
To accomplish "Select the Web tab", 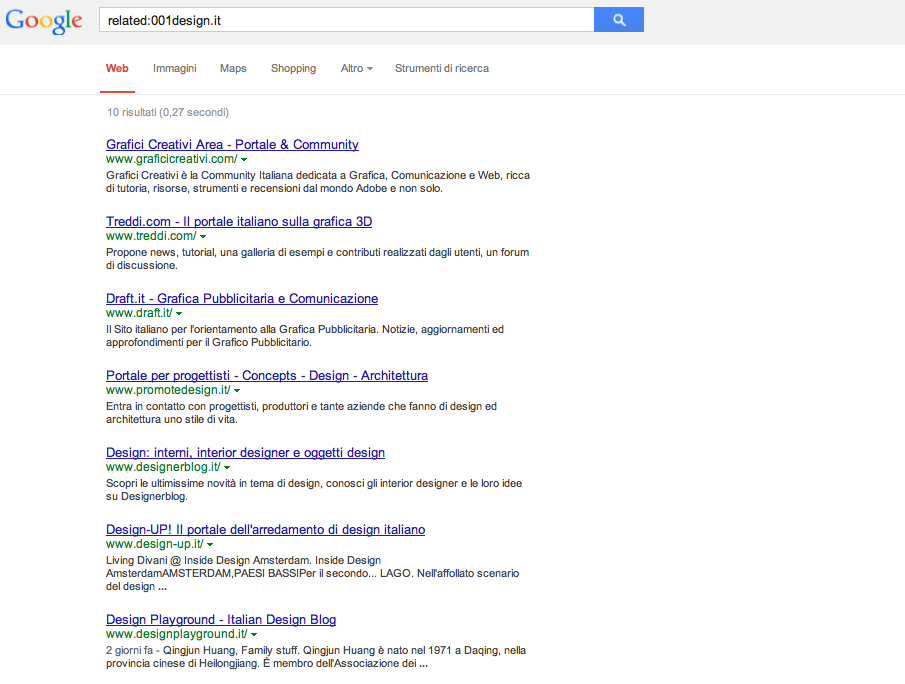I will pyautogui.click(x=117, y=68).
